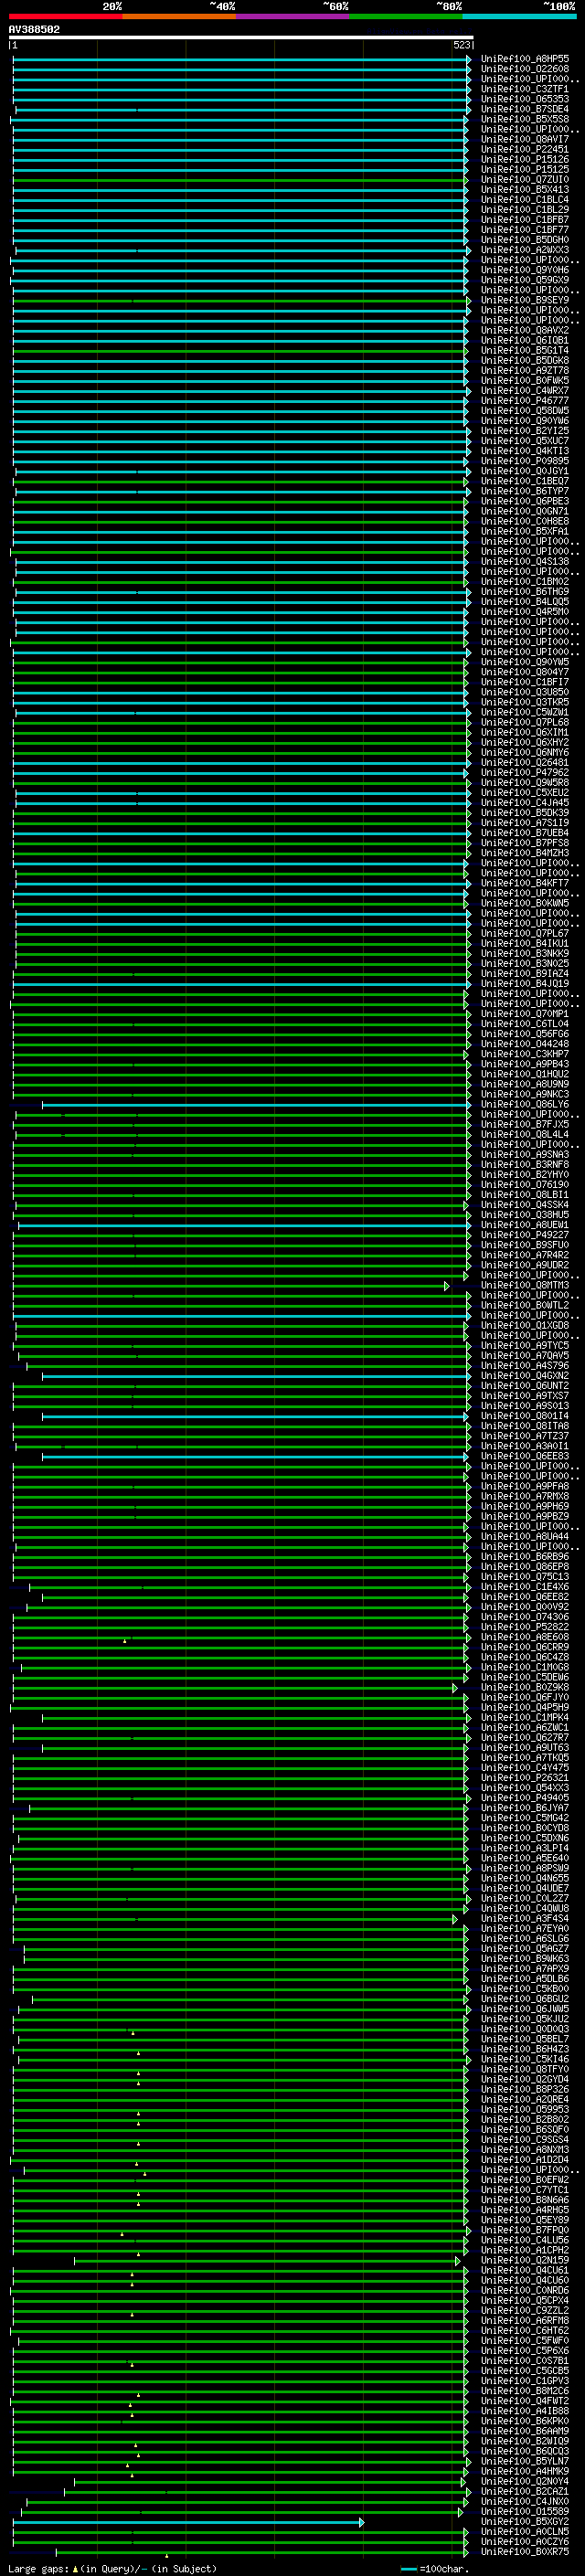Click label UniRef100_P22451
This screenshot has height=2576, width=585.
525,149
